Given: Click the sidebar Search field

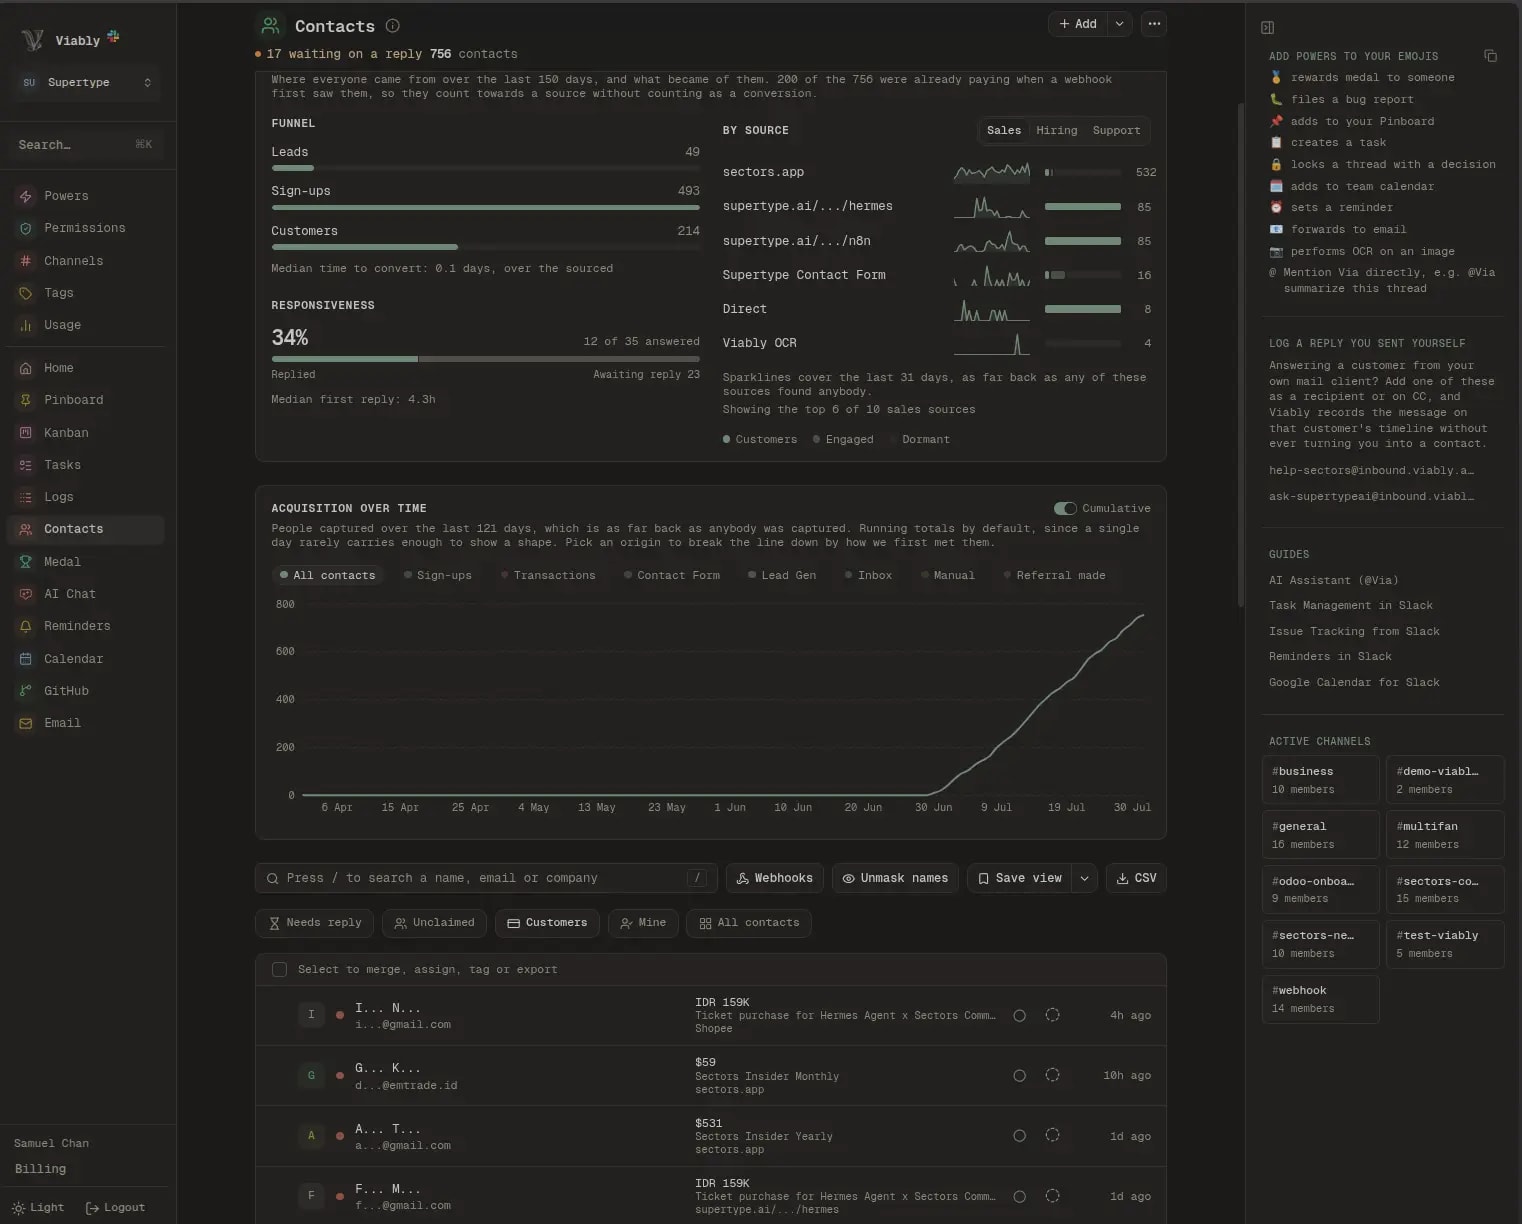Looking at the screenshot, I should point(86,145).
